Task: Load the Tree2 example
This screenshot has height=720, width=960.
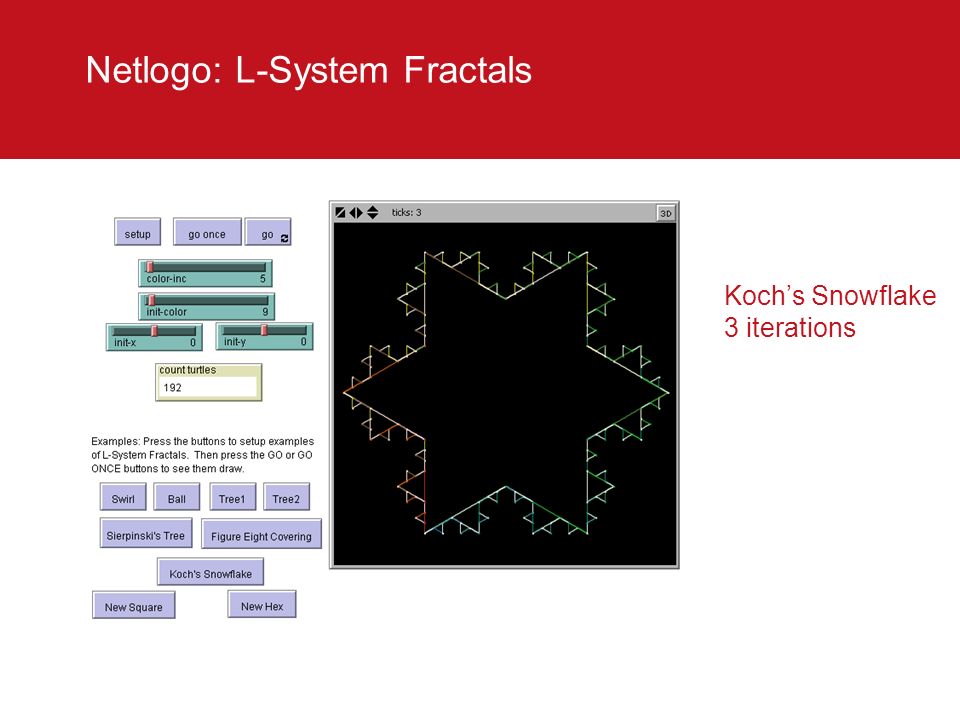Action: coord(287,497)
